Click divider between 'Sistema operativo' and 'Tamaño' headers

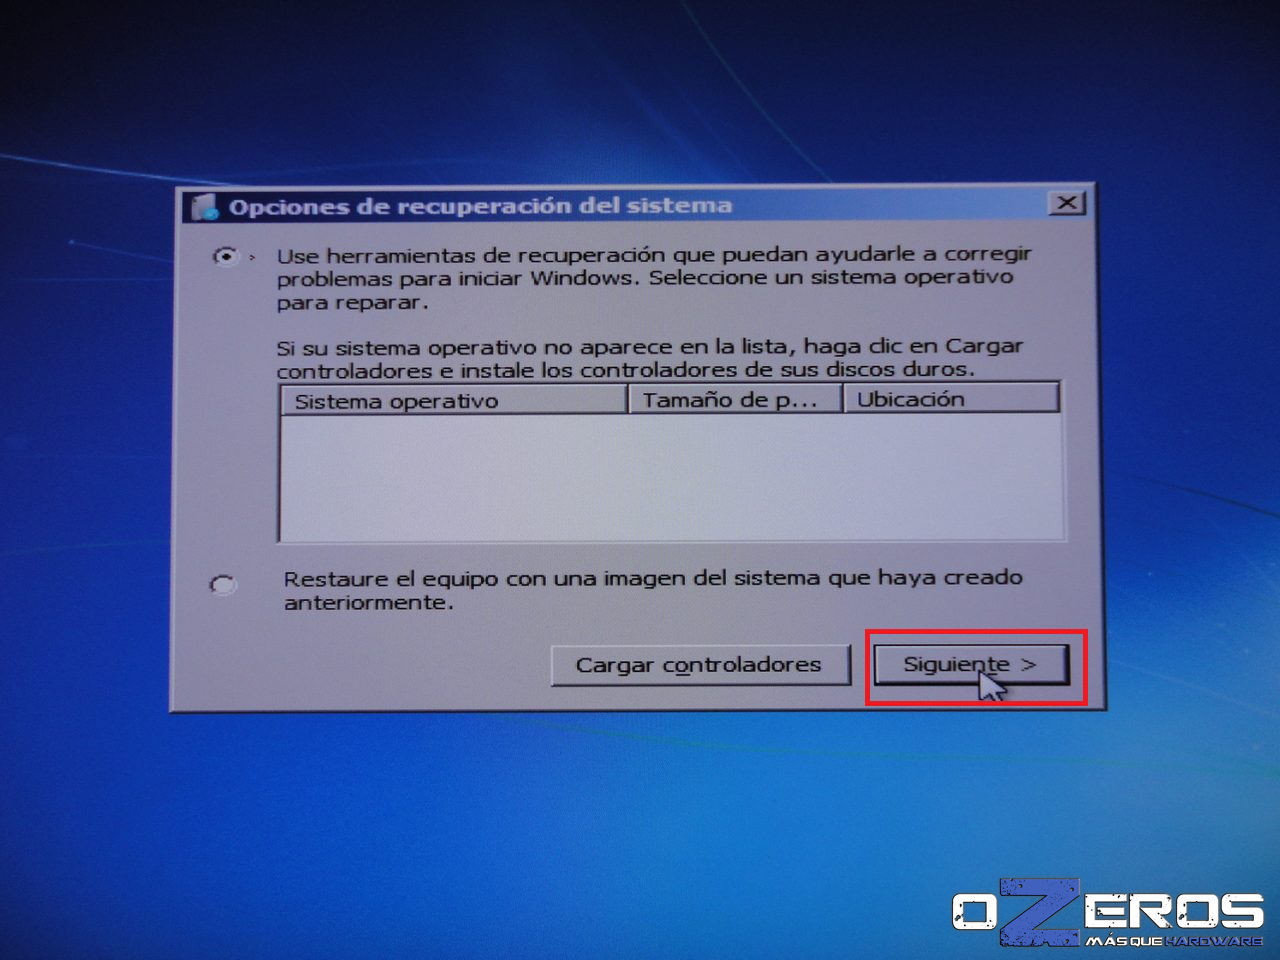coord(627,400)
